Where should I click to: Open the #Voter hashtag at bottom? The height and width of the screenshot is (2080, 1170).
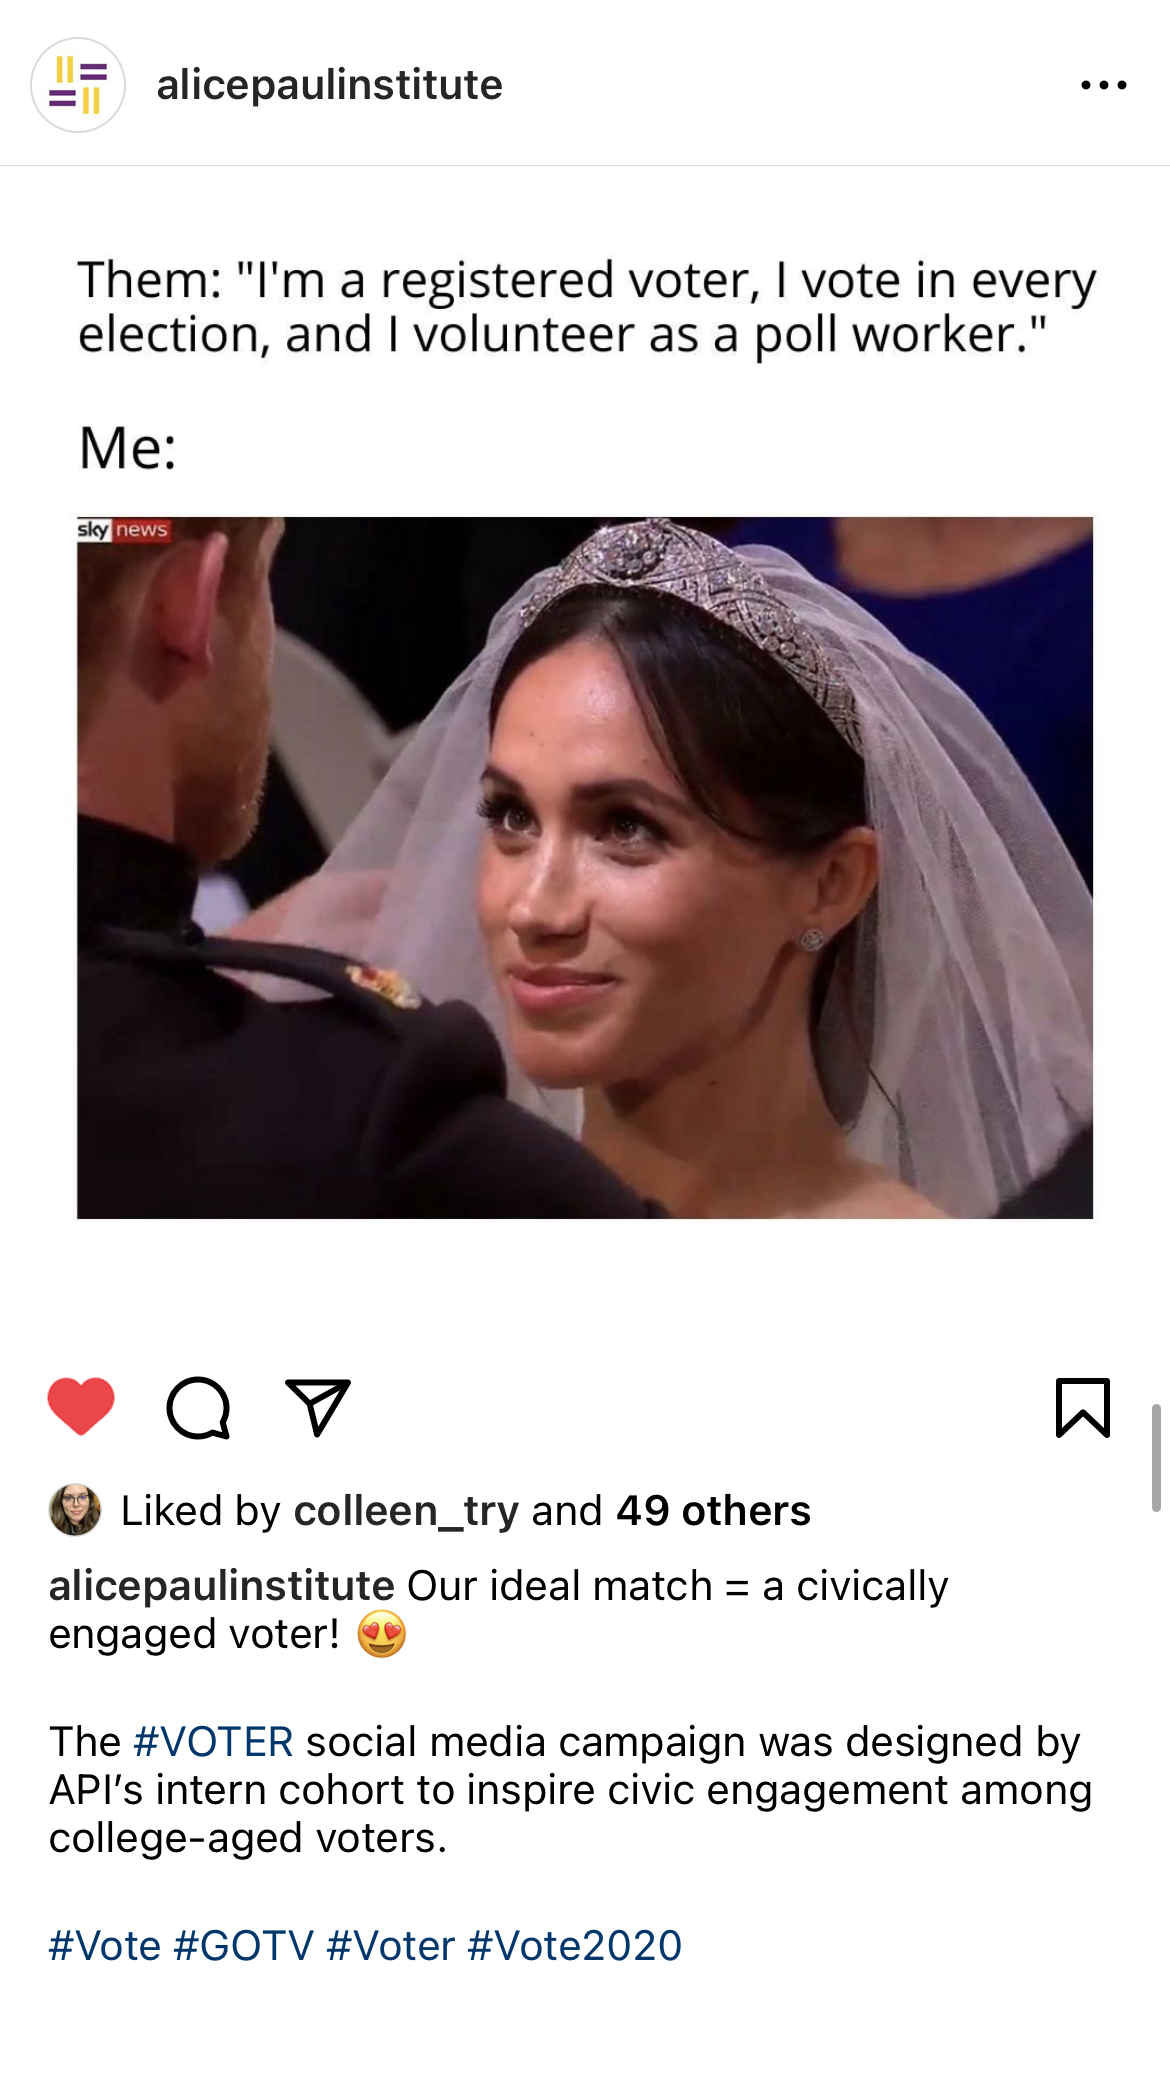click(x=390, y=1946)
